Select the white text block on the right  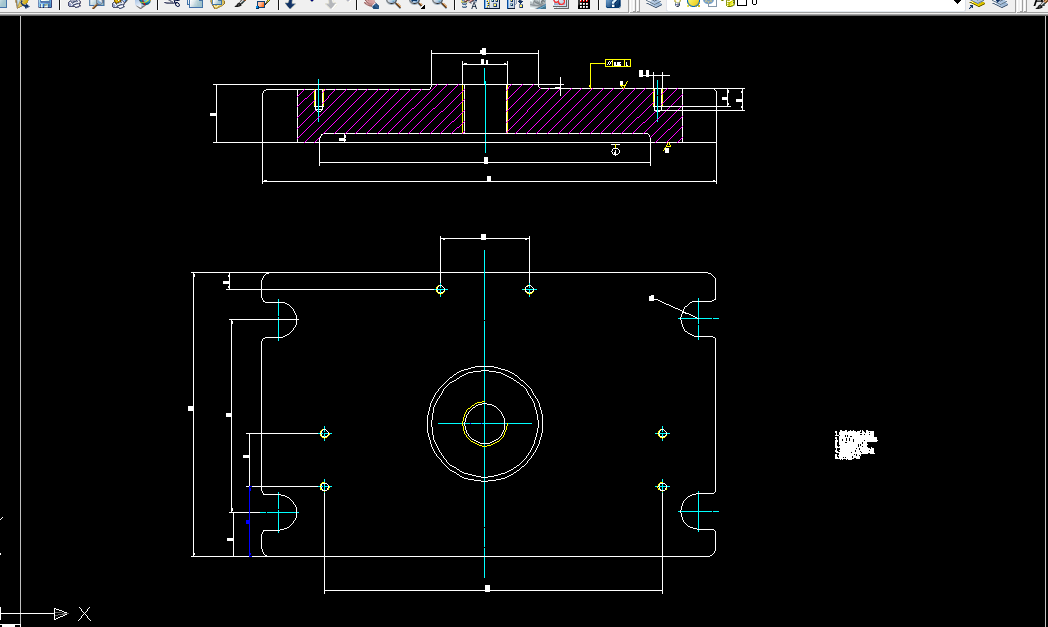(x=856, y=445)
